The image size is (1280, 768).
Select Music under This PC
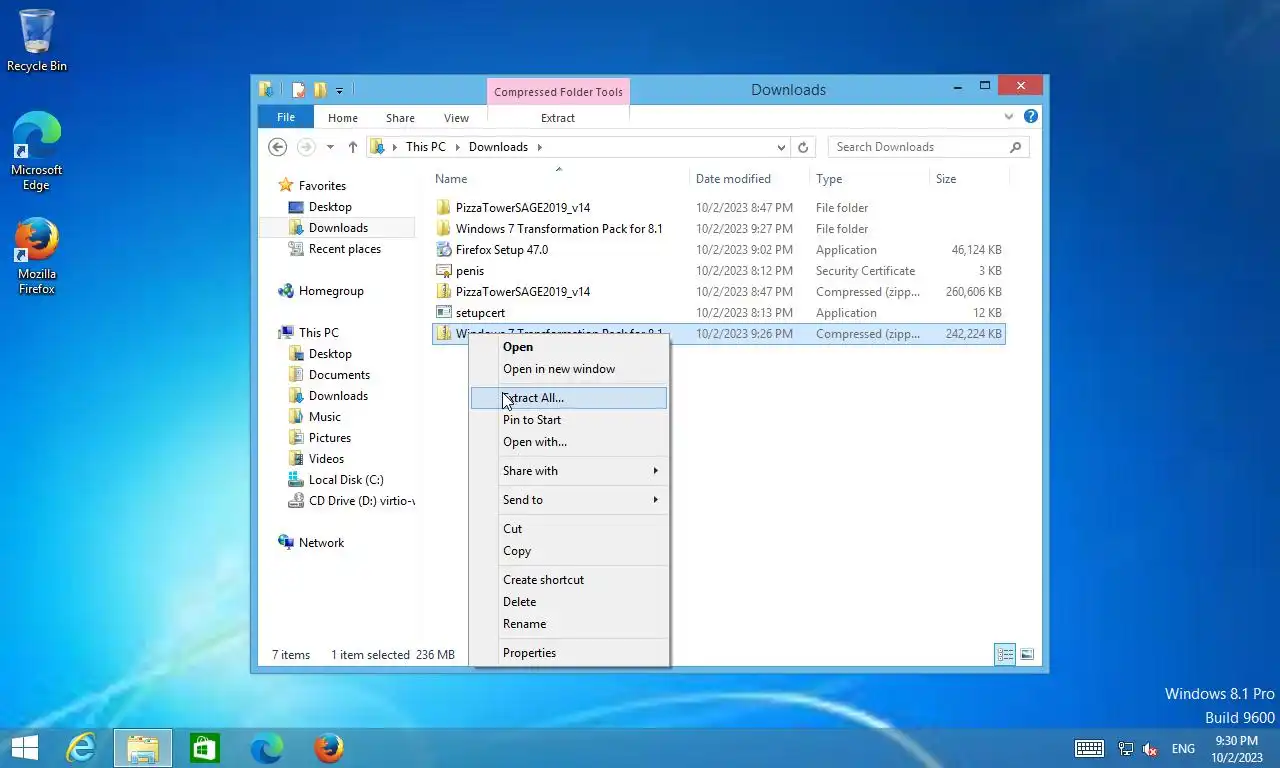click(x=324, y=417)
